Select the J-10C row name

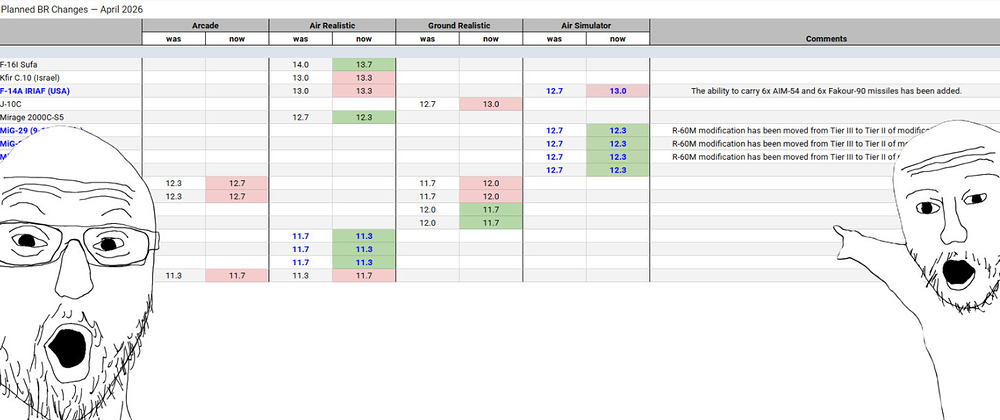click(11, 104)
